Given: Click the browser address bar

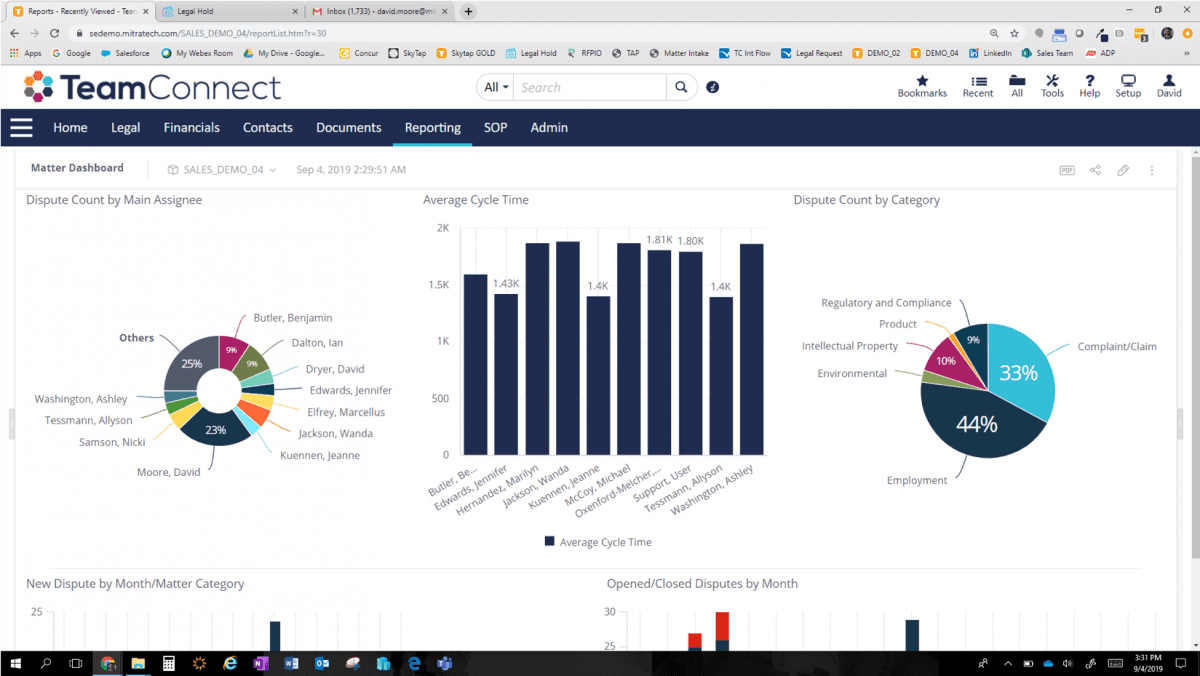Looking at the screenshot, I should point(530,33).
